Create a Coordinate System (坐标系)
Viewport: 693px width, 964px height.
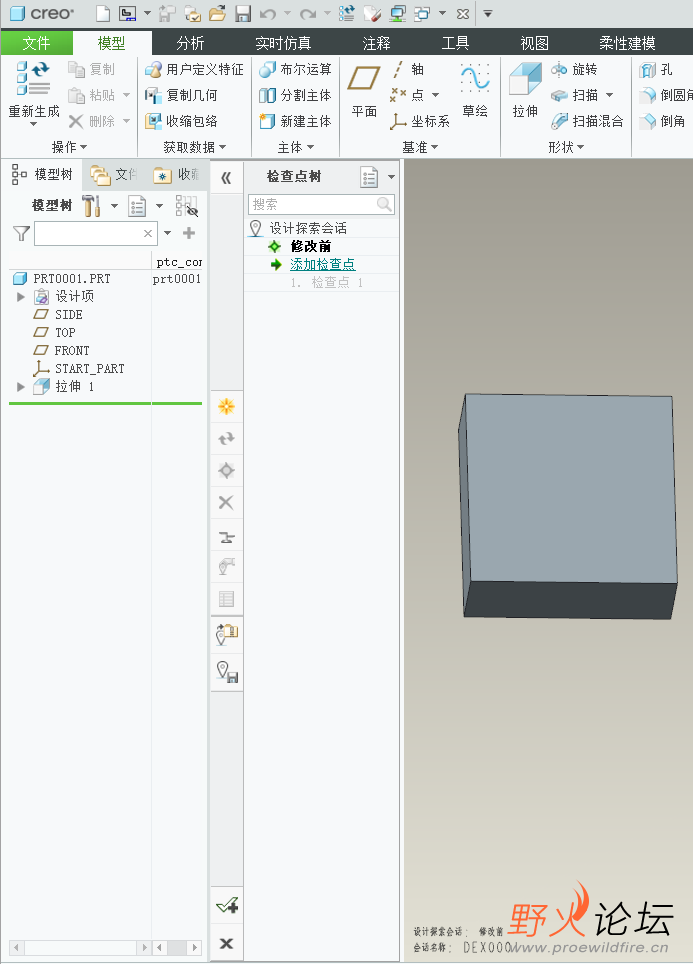coord(420,121)
